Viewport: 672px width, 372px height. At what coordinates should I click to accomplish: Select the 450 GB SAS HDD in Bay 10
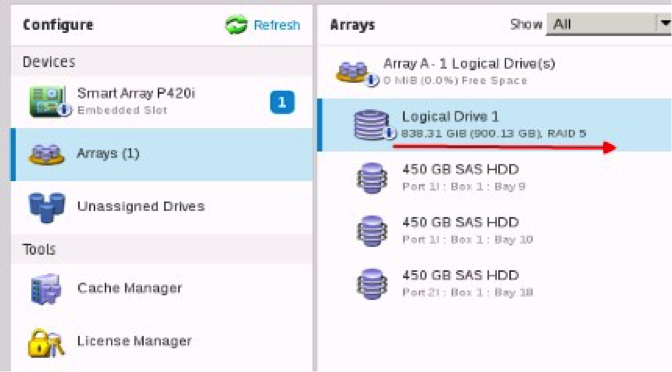click(460, 222)
